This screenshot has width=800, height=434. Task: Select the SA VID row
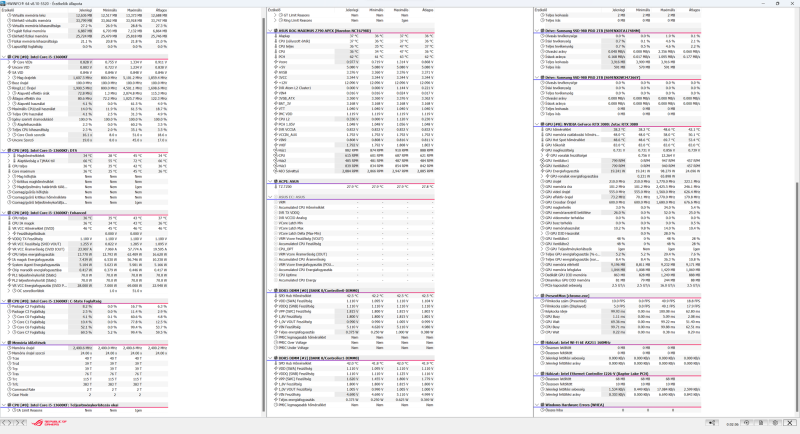click(85, 72)
